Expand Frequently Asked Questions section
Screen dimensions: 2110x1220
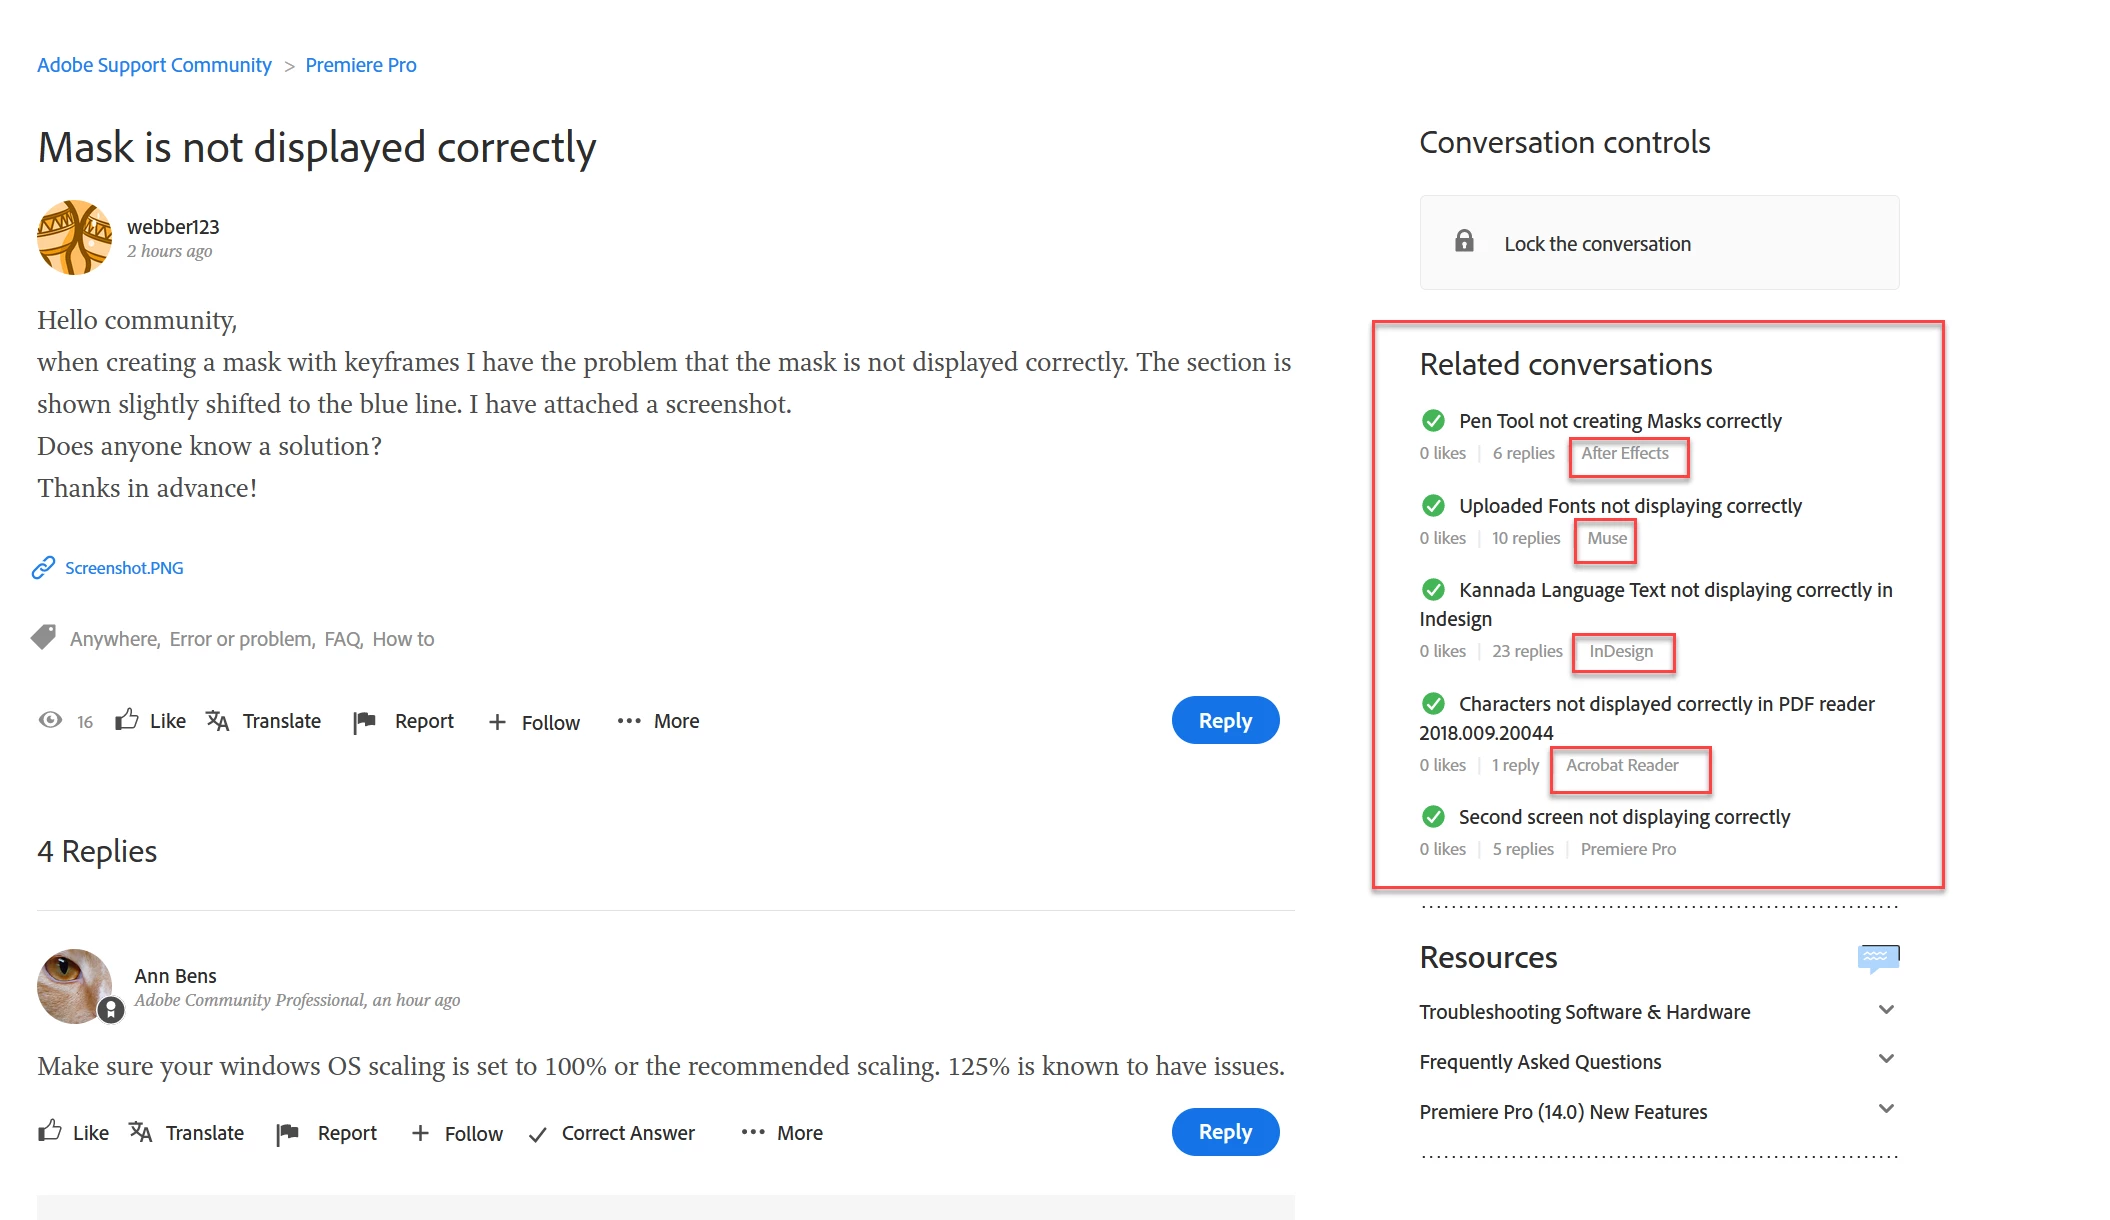click(x=1886, y=1059)
